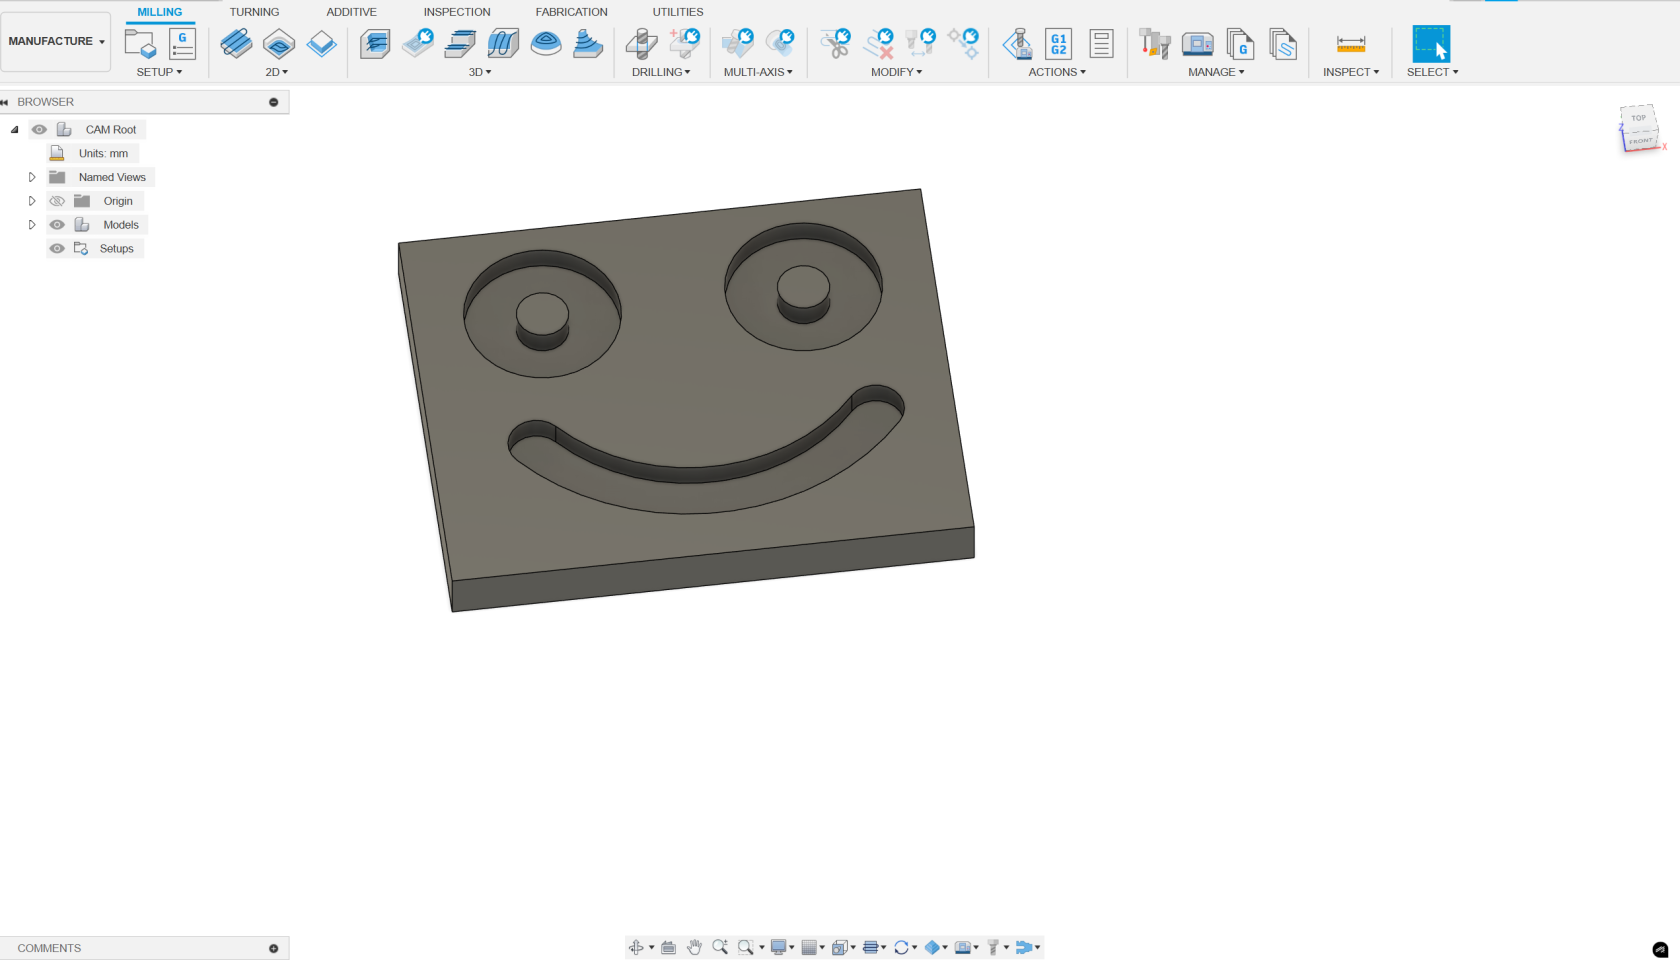Click the Trim toolpath scissors icon

pyautogui.click(x=835, y=44)
